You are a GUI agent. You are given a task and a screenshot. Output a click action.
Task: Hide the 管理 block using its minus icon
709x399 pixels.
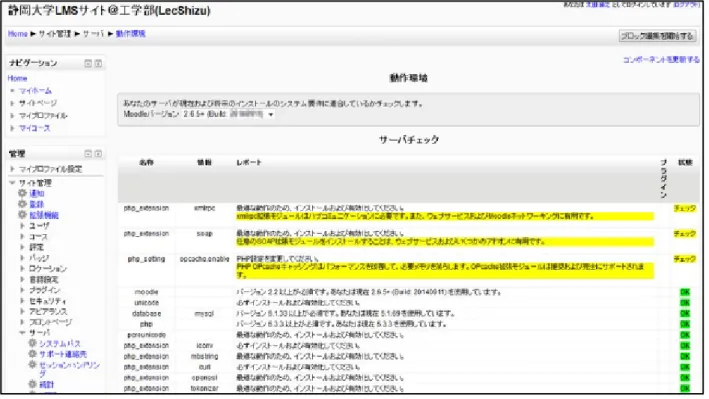coord(88,154)
